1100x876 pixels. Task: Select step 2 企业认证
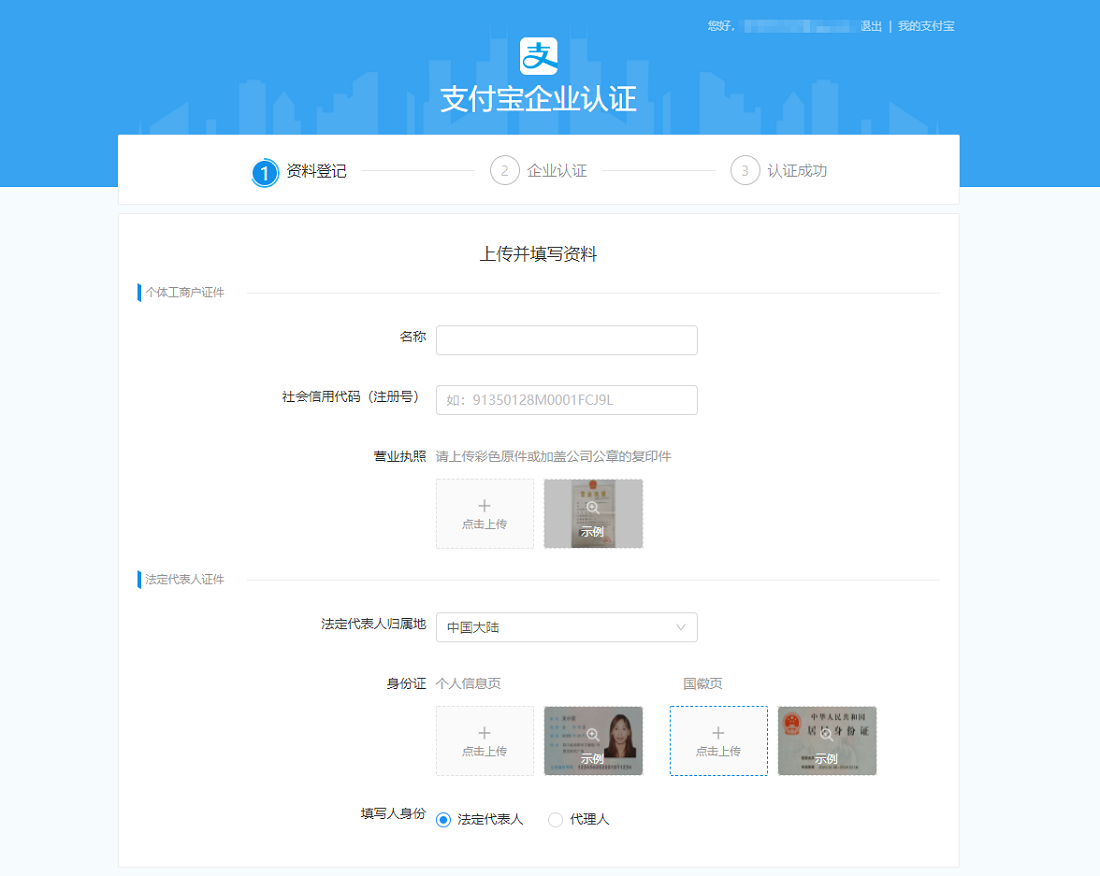[539, 170]
